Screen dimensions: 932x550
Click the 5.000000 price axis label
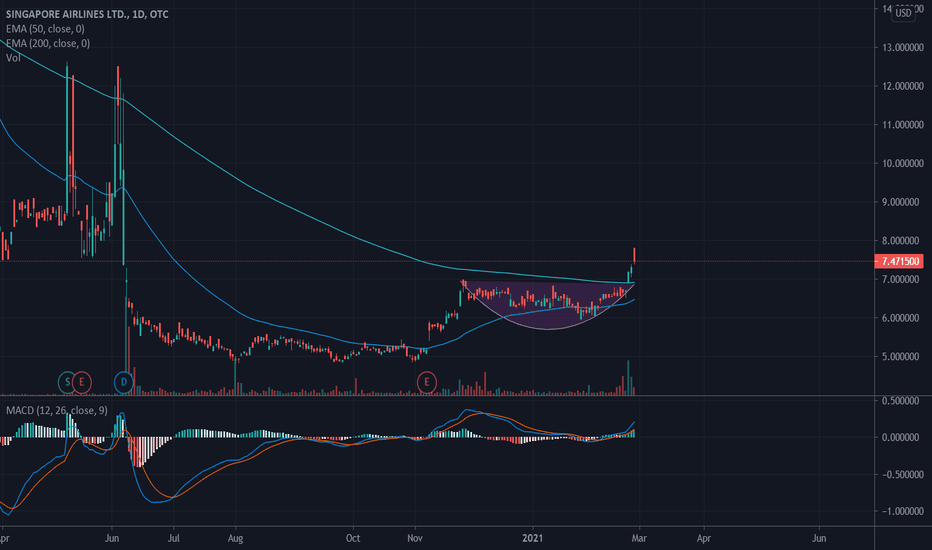(x=902, y=357)
